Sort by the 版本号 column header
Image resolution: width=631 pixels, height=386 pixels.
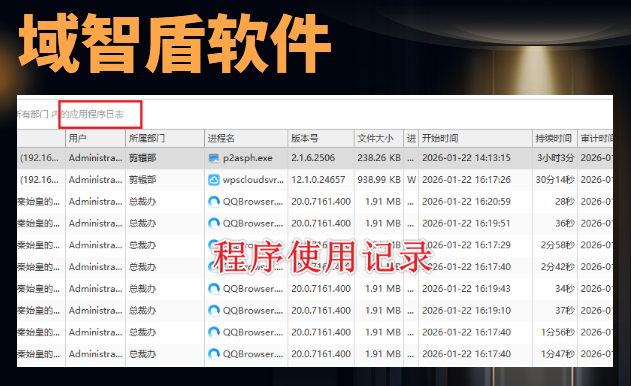[321, 138]
